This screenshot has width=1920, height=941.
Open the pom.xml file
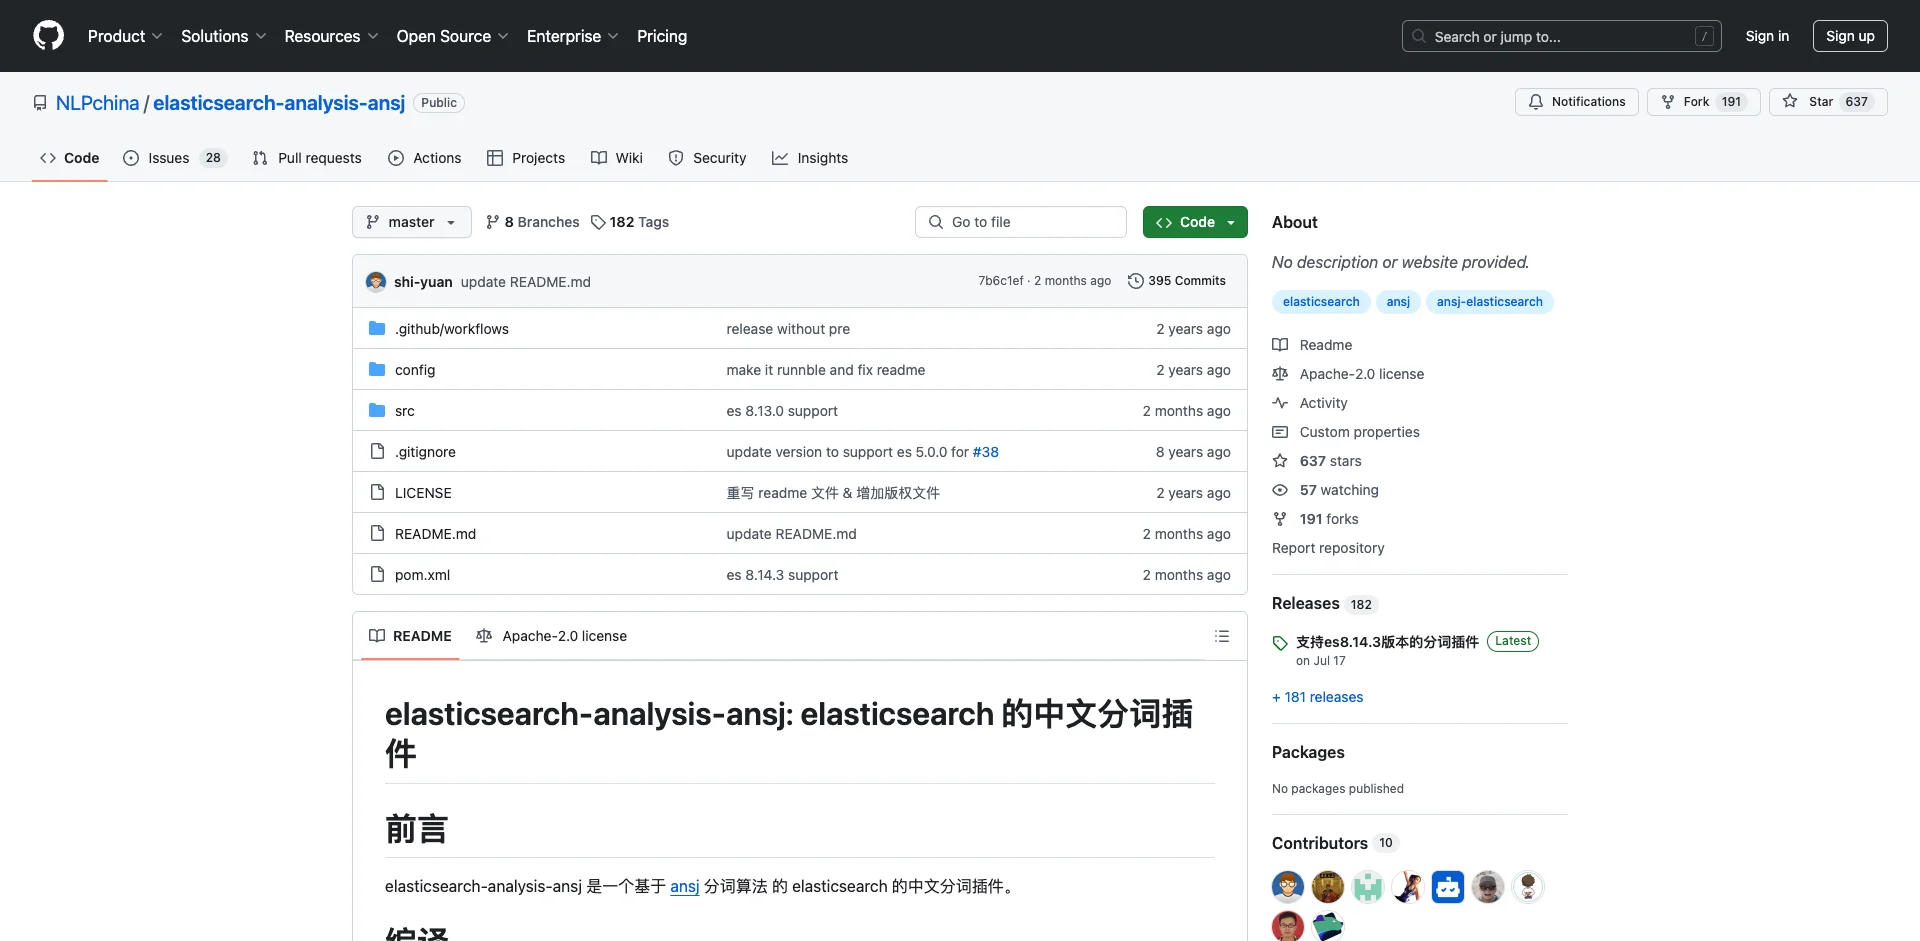(422, 575)
